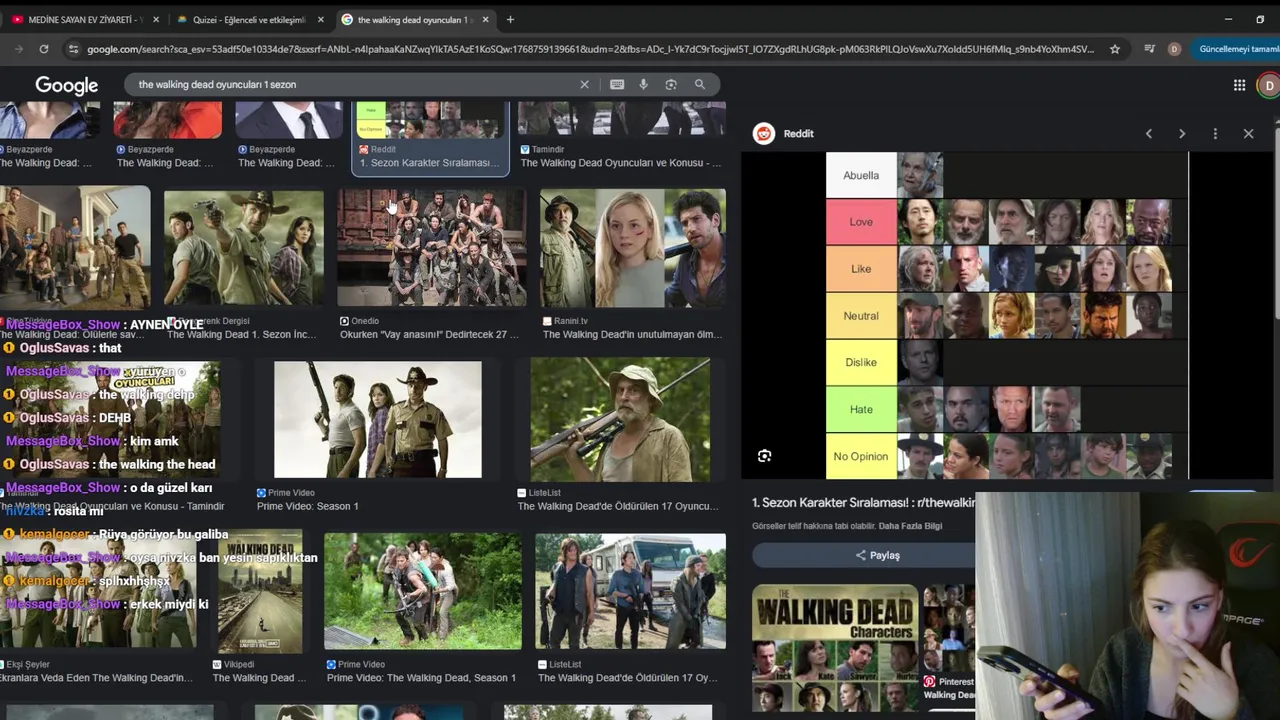Click the Paylaş share button
The width and height of the screenshot is (1280, 720).
pyautogui.click(x=877, y=555)
